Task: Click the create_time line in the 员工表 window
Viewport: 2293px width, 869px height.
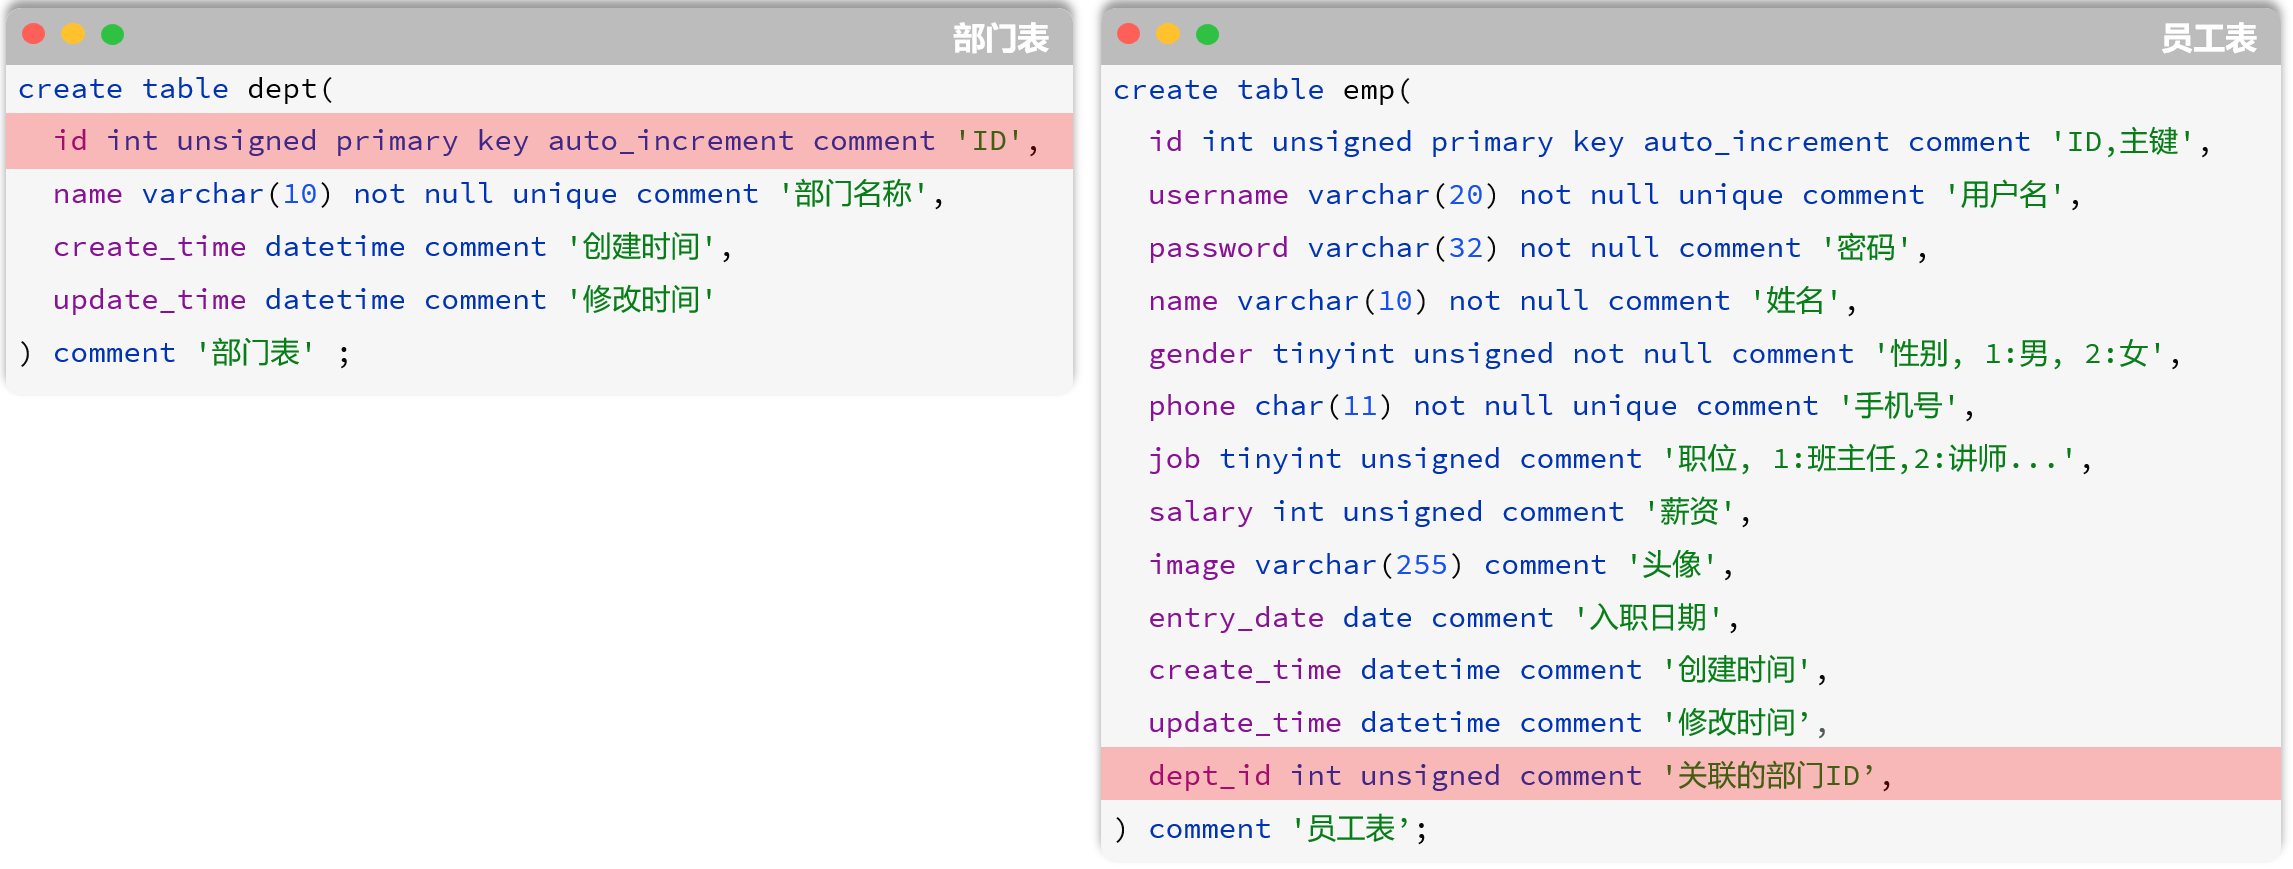Action: click(x=1488, y=670)
